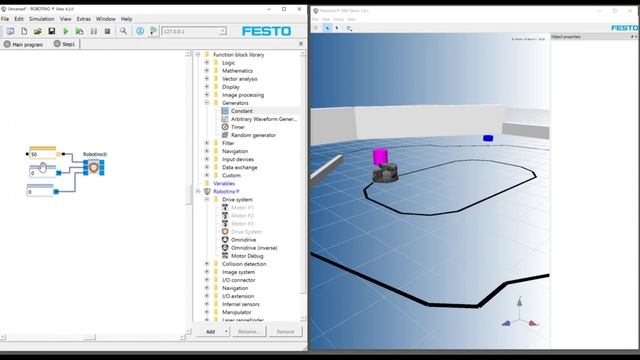This screenshot has width=640, height=360.
Task: Switch to the Main program tab
Action: [24, 44]
